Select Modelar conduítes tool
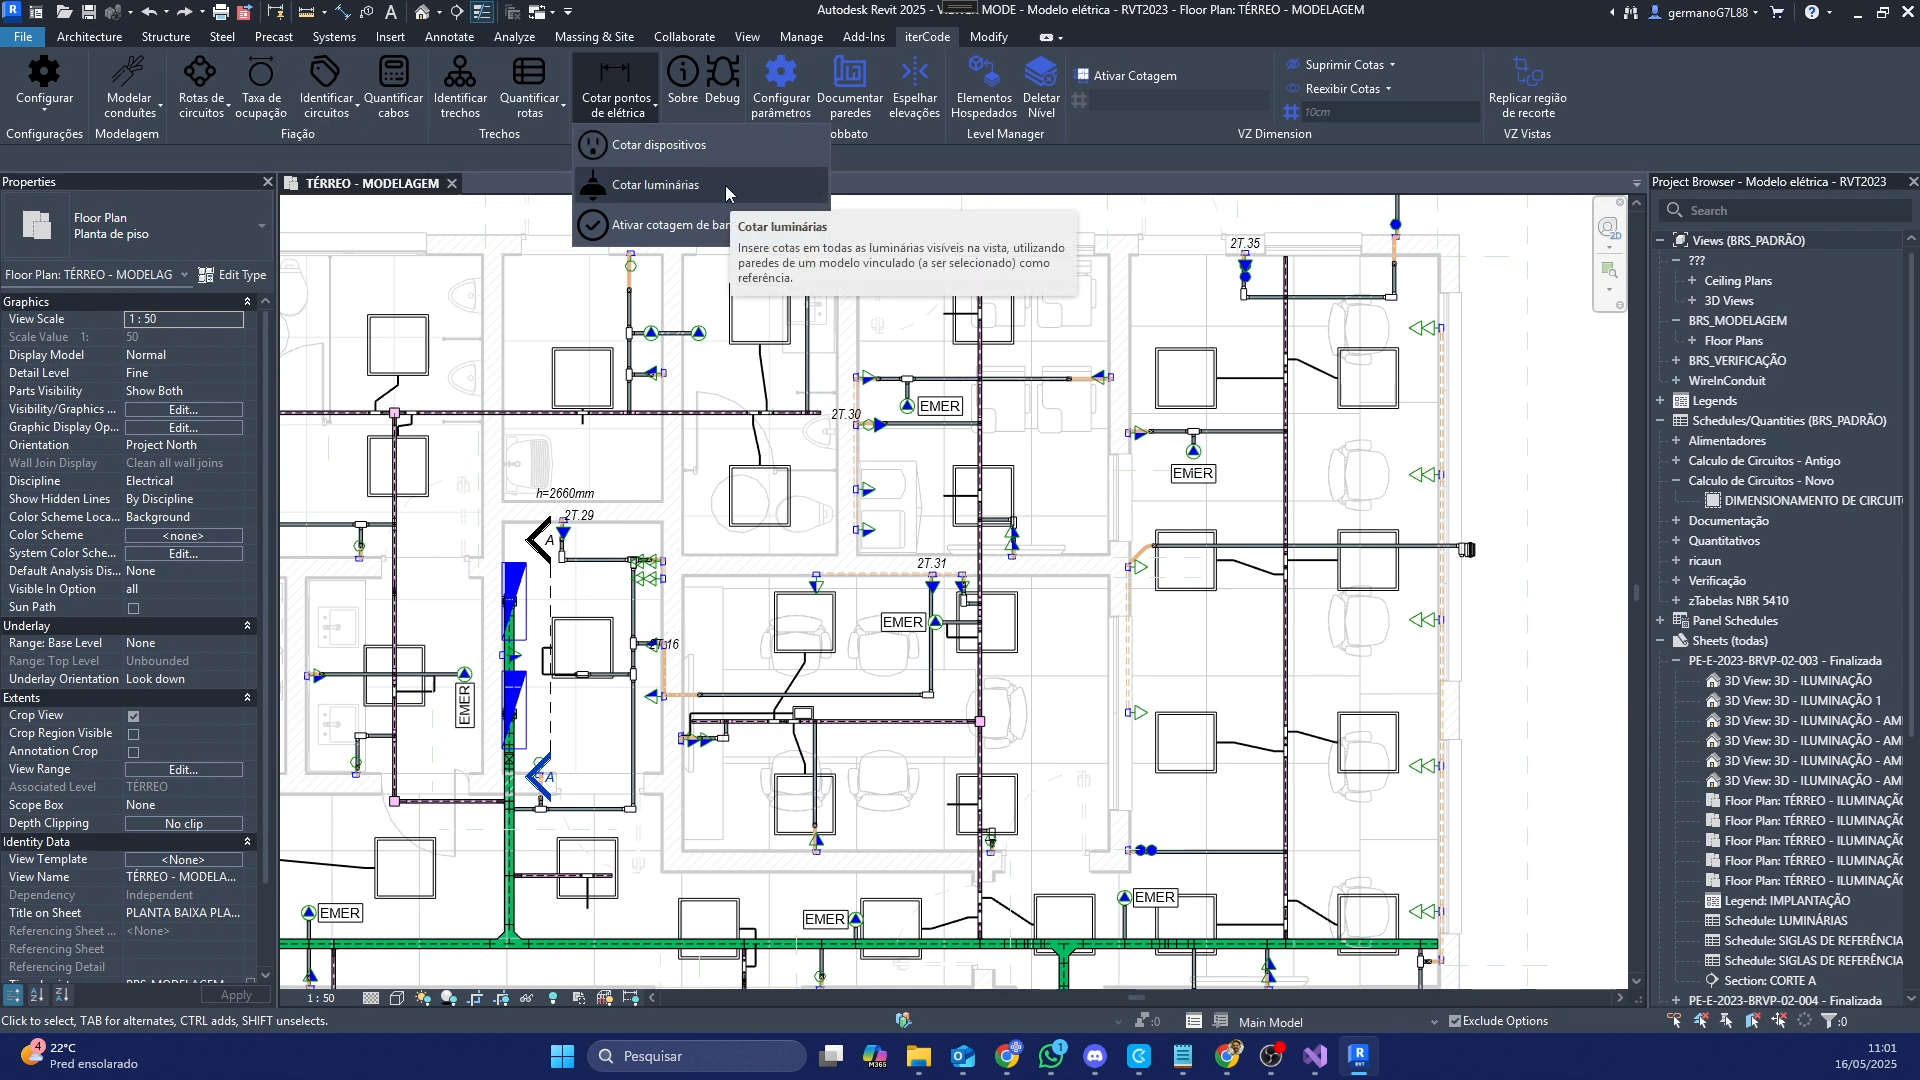The width and height of the screenshot is (1920, 1080). pos(129,73)
